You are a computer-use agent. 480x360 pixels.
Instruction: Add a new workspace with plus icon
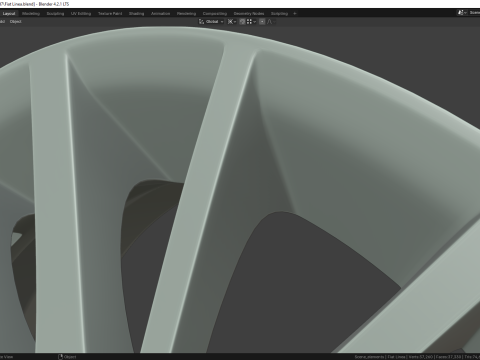pos(295,14)
